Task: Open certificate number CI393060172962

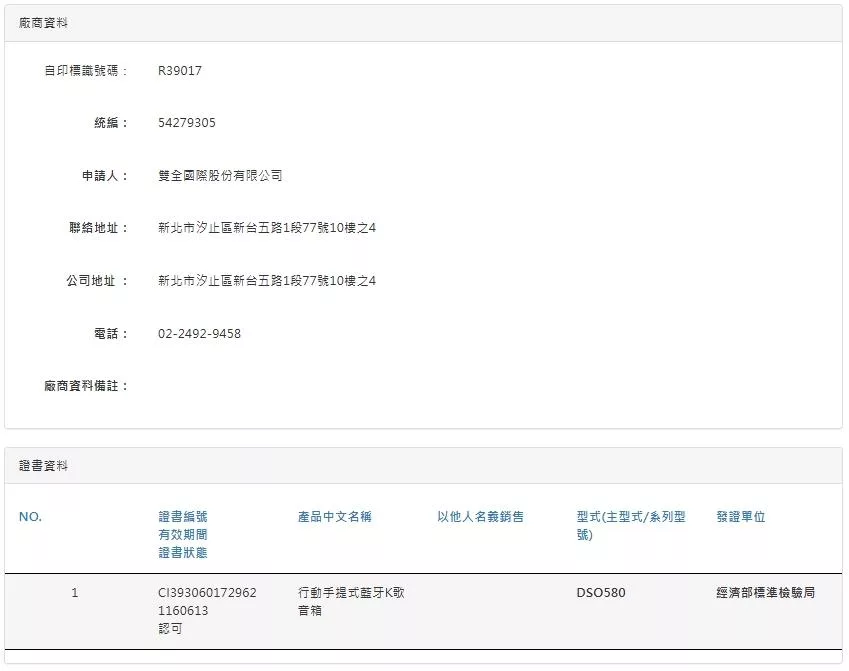Action: (207, 593)
